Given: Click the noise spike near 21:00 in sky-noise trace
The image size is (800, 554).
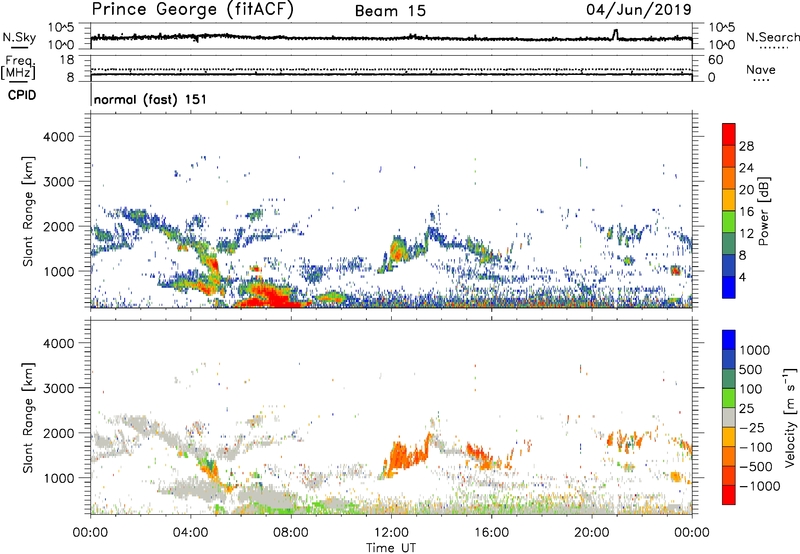Looking at the screenshot, I should [x=615, y=34].
